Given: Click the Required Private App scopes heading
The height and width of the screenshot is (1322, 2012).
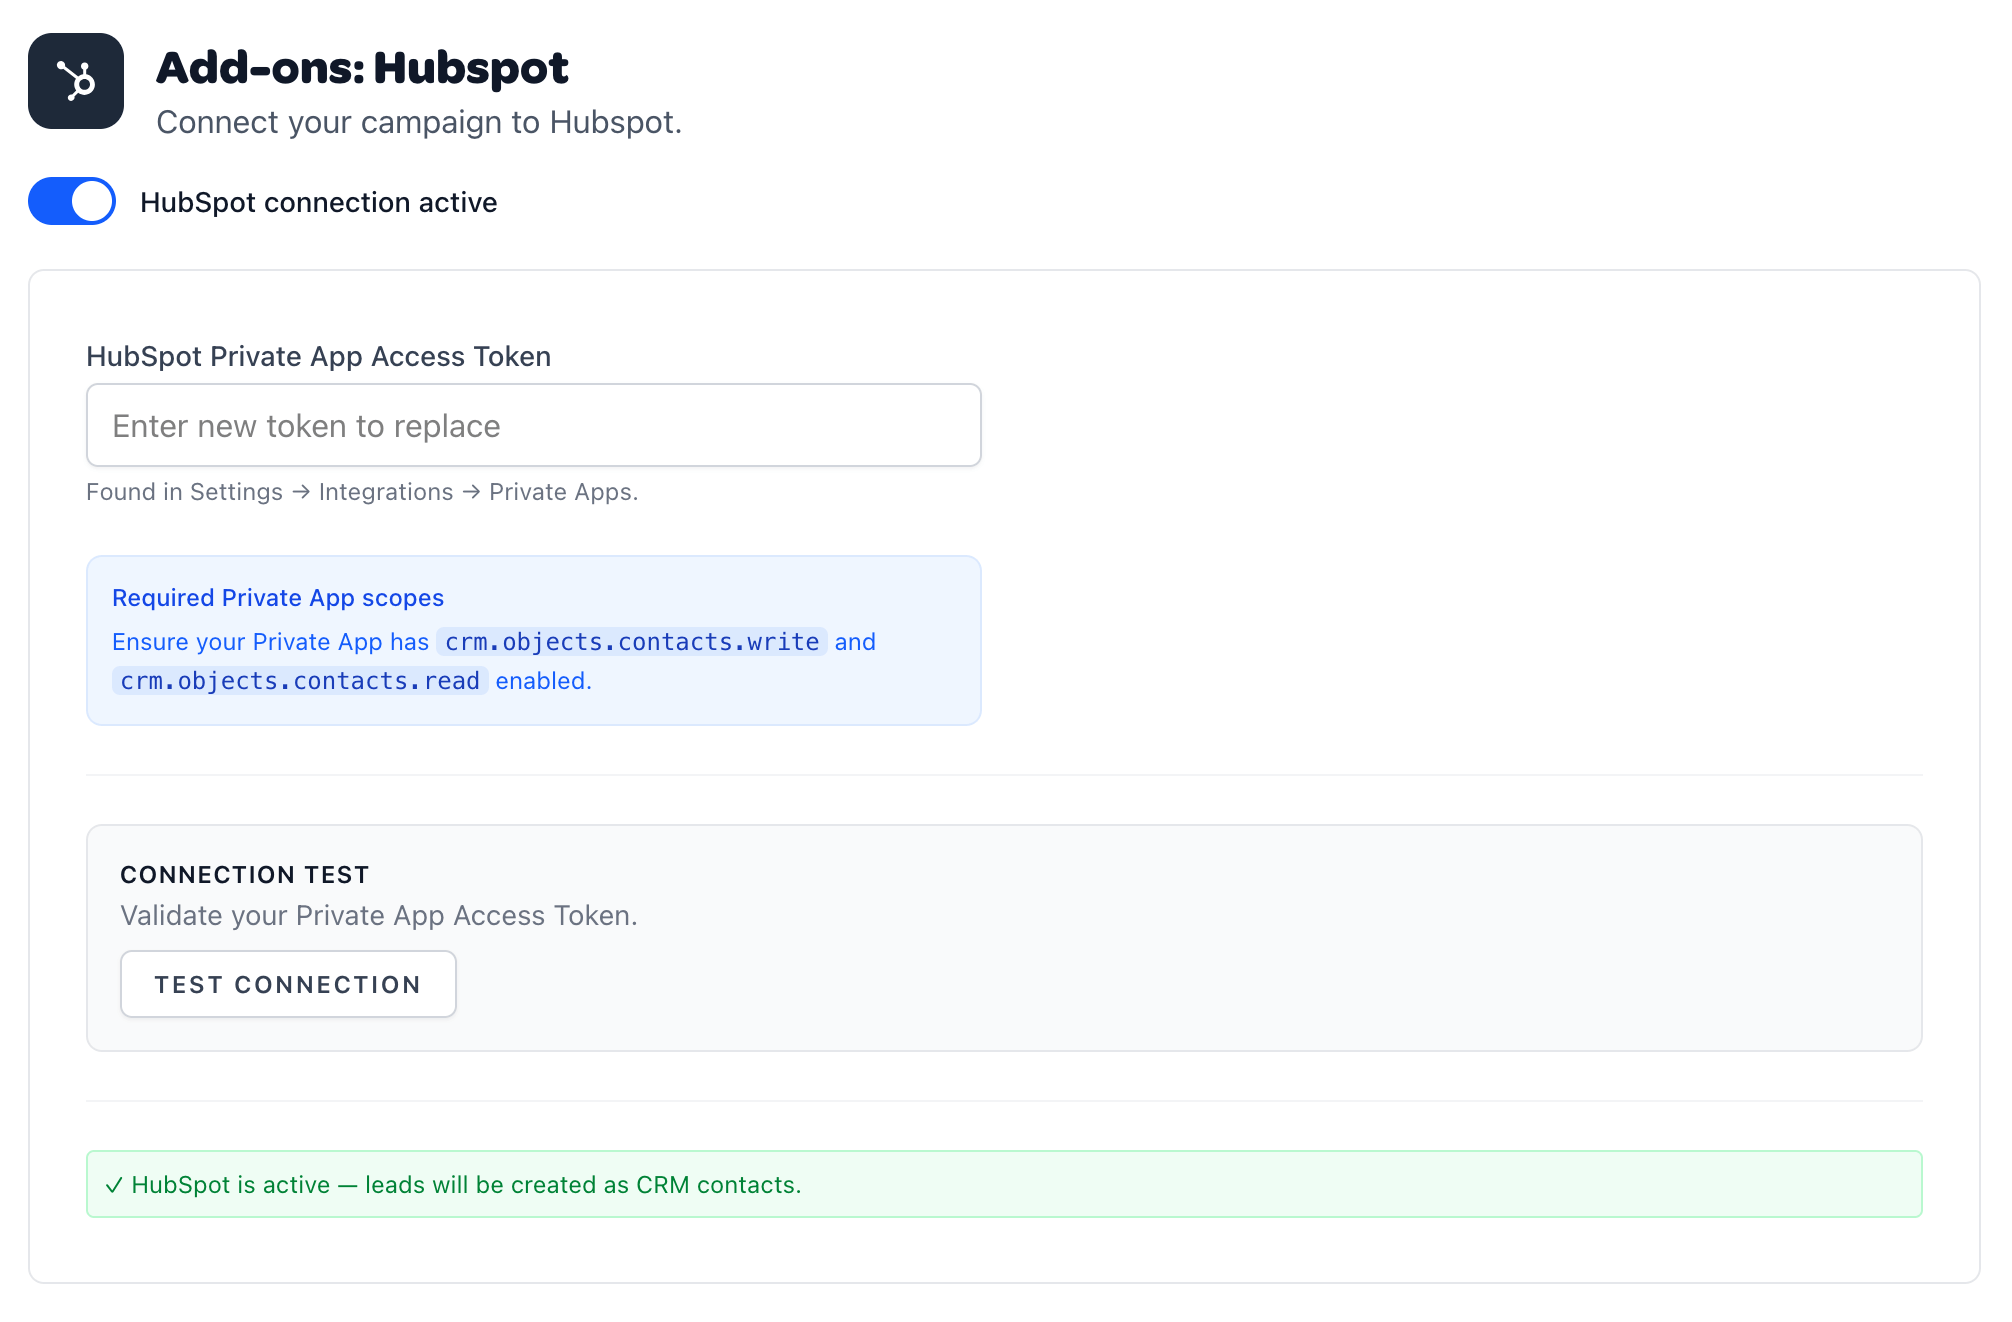Looking at the screenshot, I should 278,597.
